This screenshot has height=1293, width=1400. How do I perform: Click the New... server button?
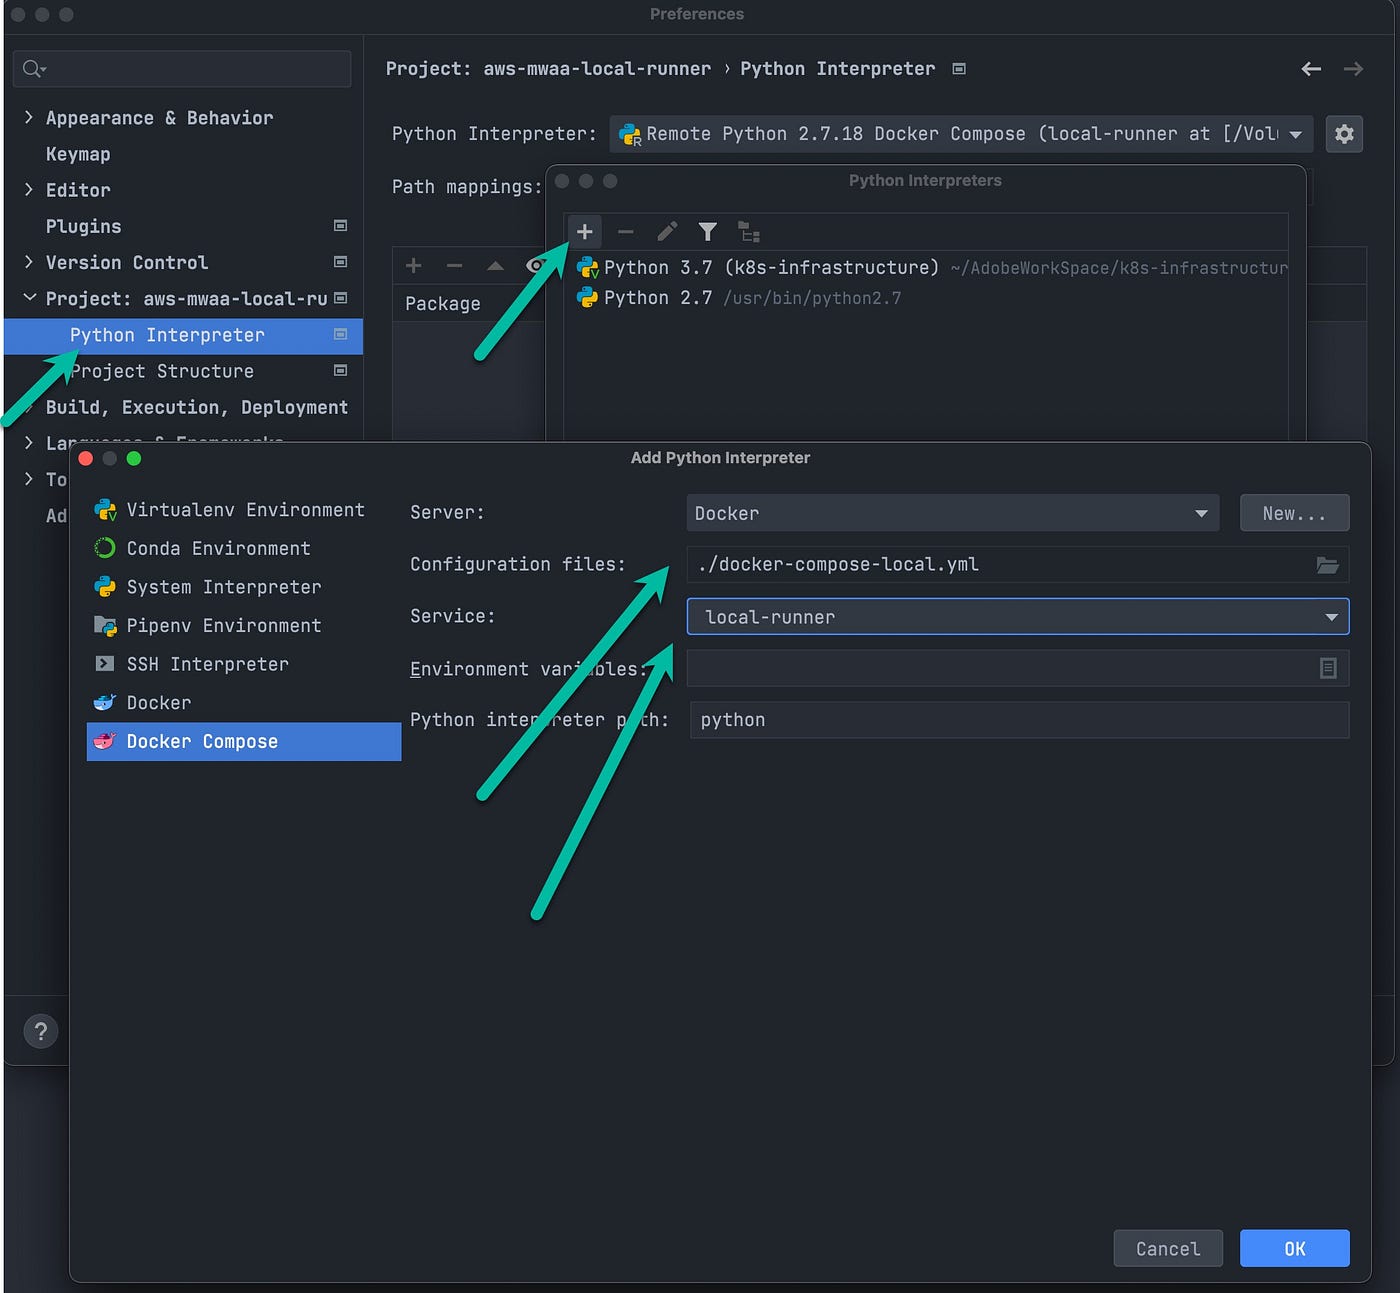tap(1294, 513)
